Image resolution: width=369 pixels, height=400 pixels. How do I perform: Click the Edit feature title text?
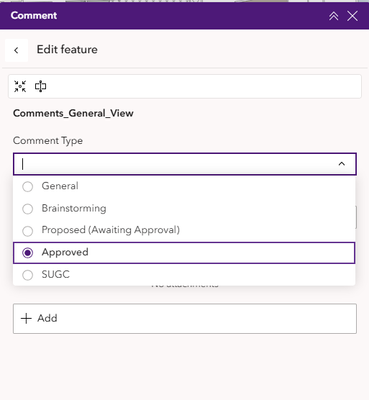point(67,50)
